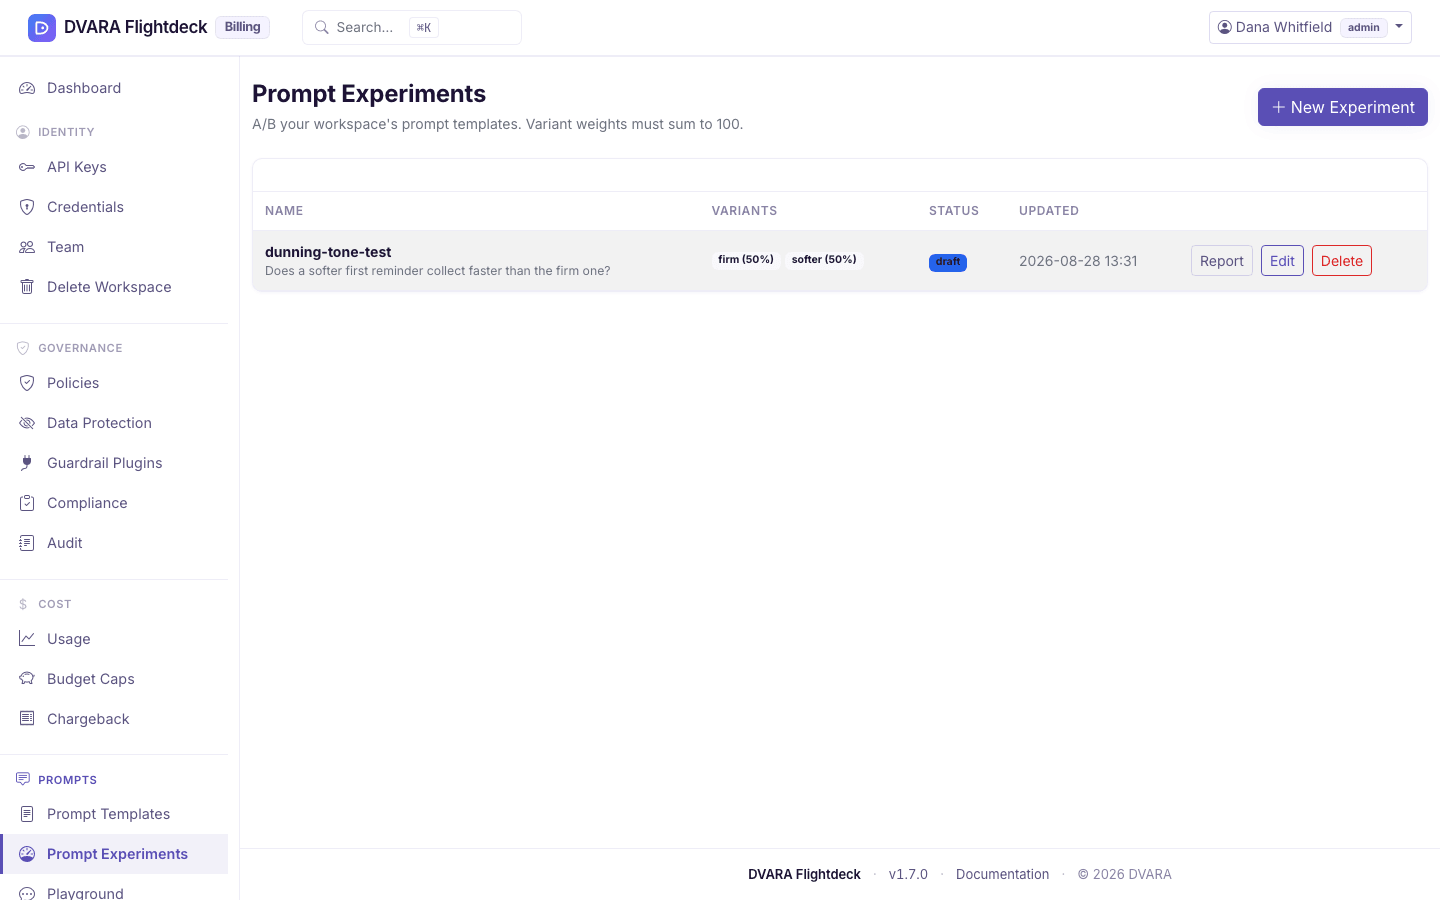The image size is (1440, 900).
Task: Select Prompt Experiments sidebar item
Action: tap(114, 854)
